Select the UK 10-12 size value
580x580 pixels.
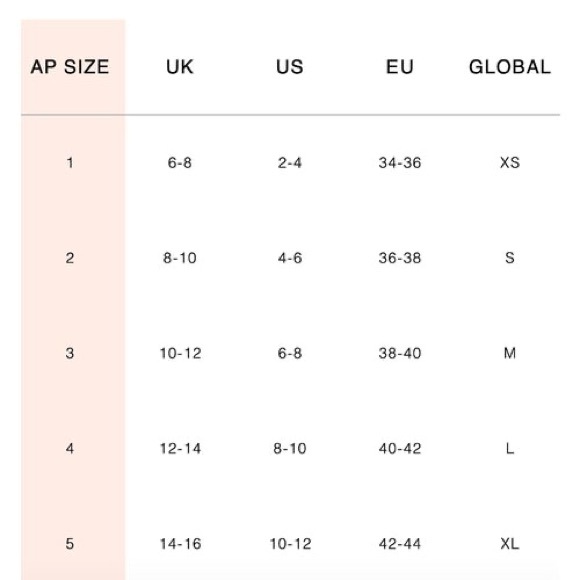(180, 353)
